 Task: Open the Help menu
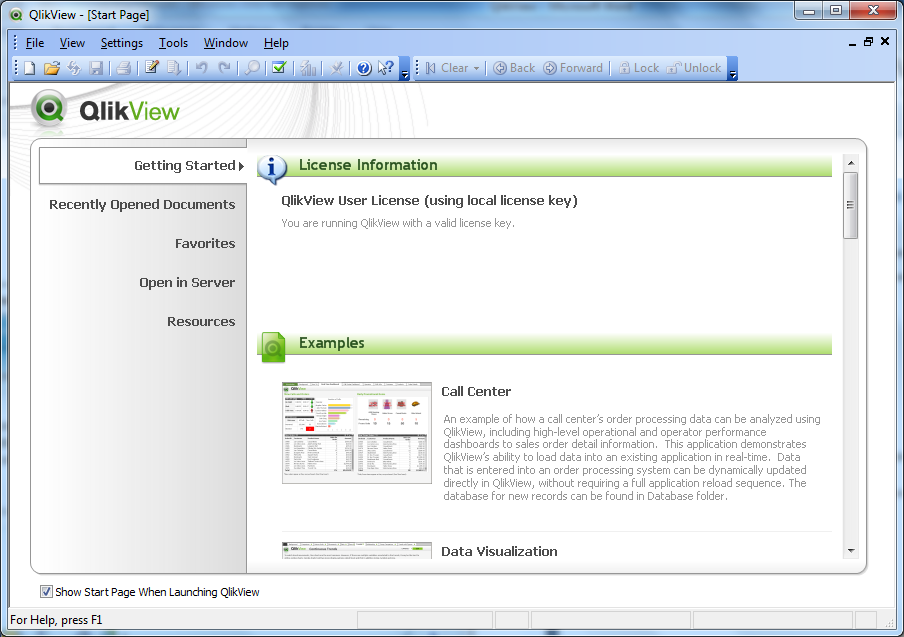click(276, 43)
